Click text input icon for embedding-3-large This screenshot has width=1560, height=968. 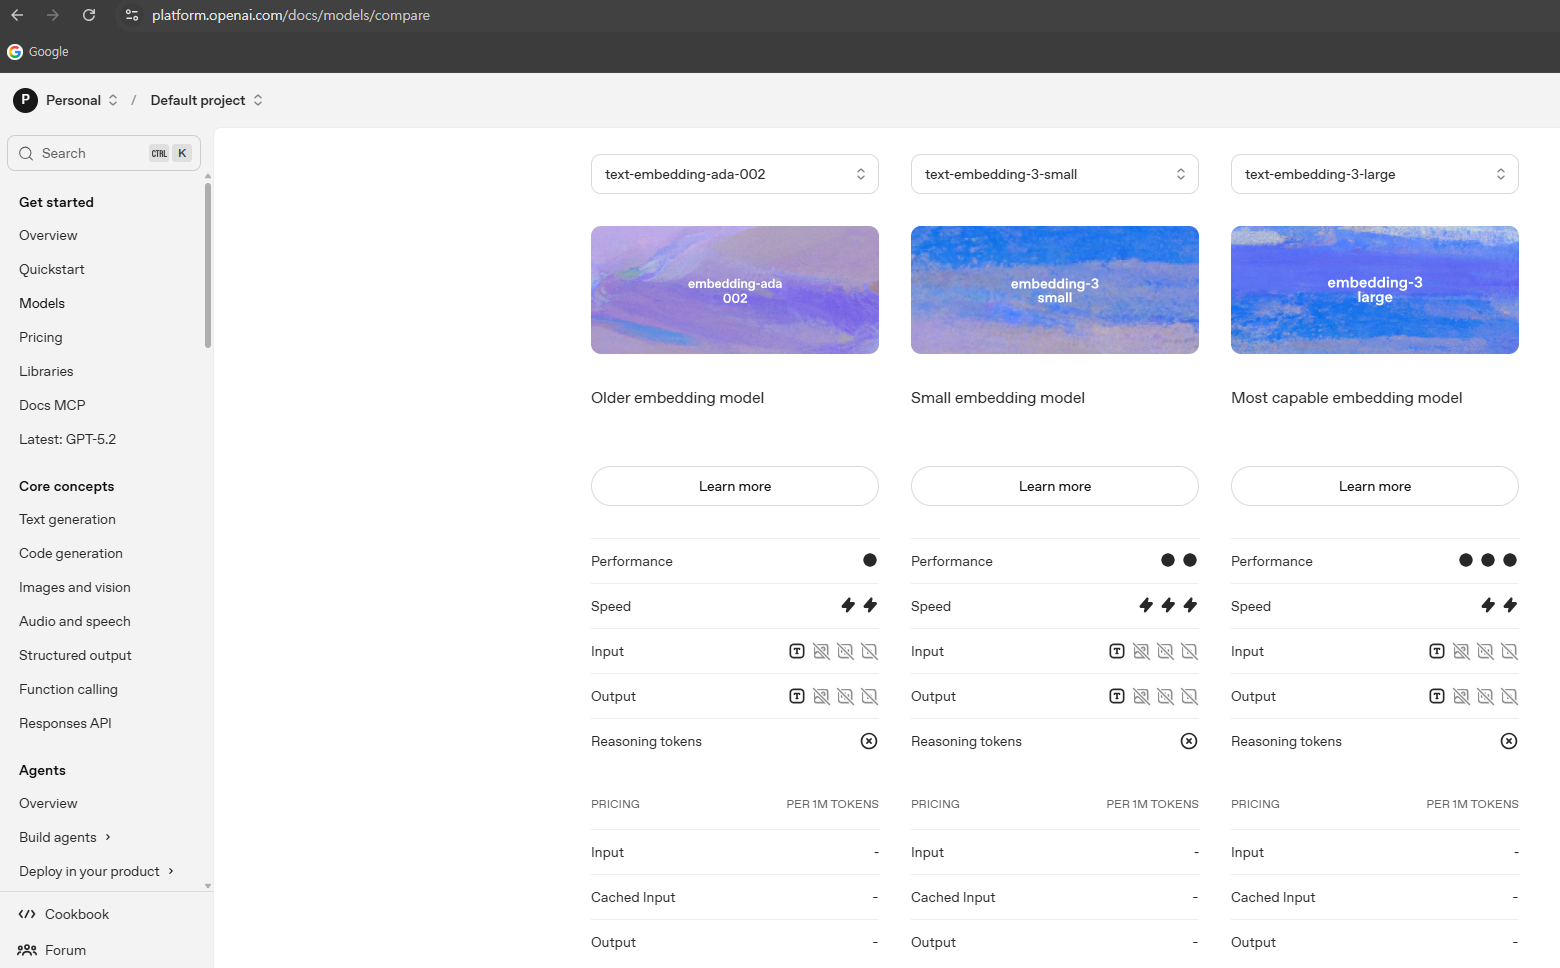1437,651
